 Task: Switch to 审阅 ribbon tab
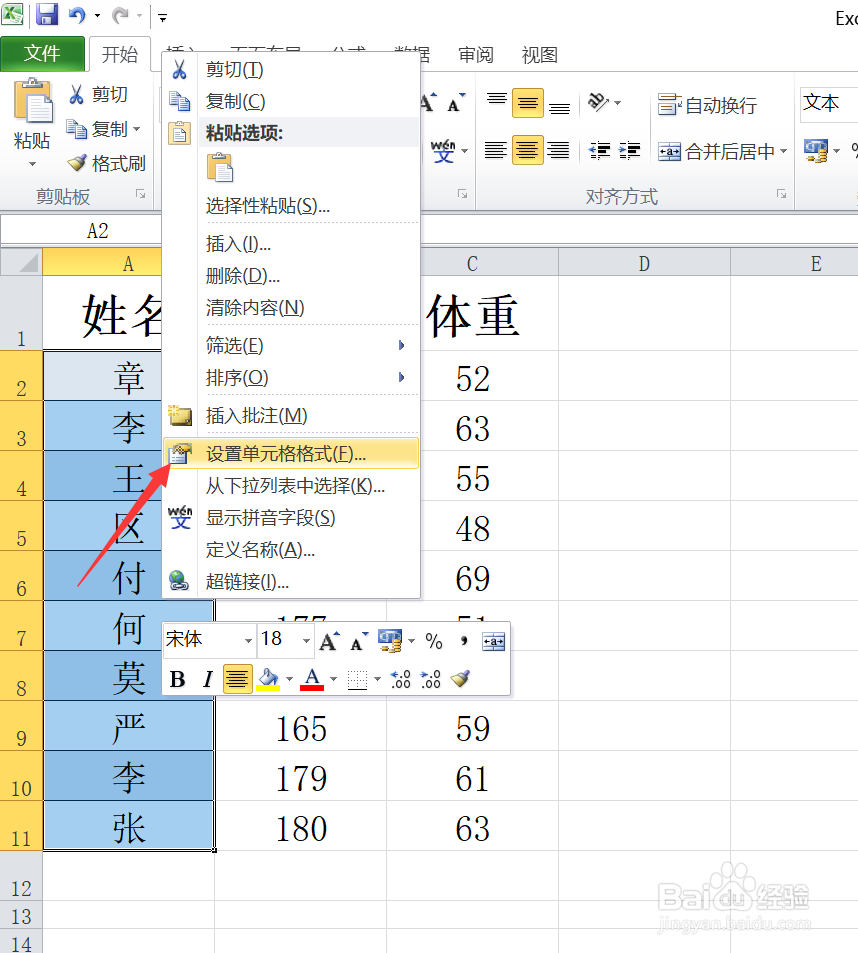pos(476,55)
